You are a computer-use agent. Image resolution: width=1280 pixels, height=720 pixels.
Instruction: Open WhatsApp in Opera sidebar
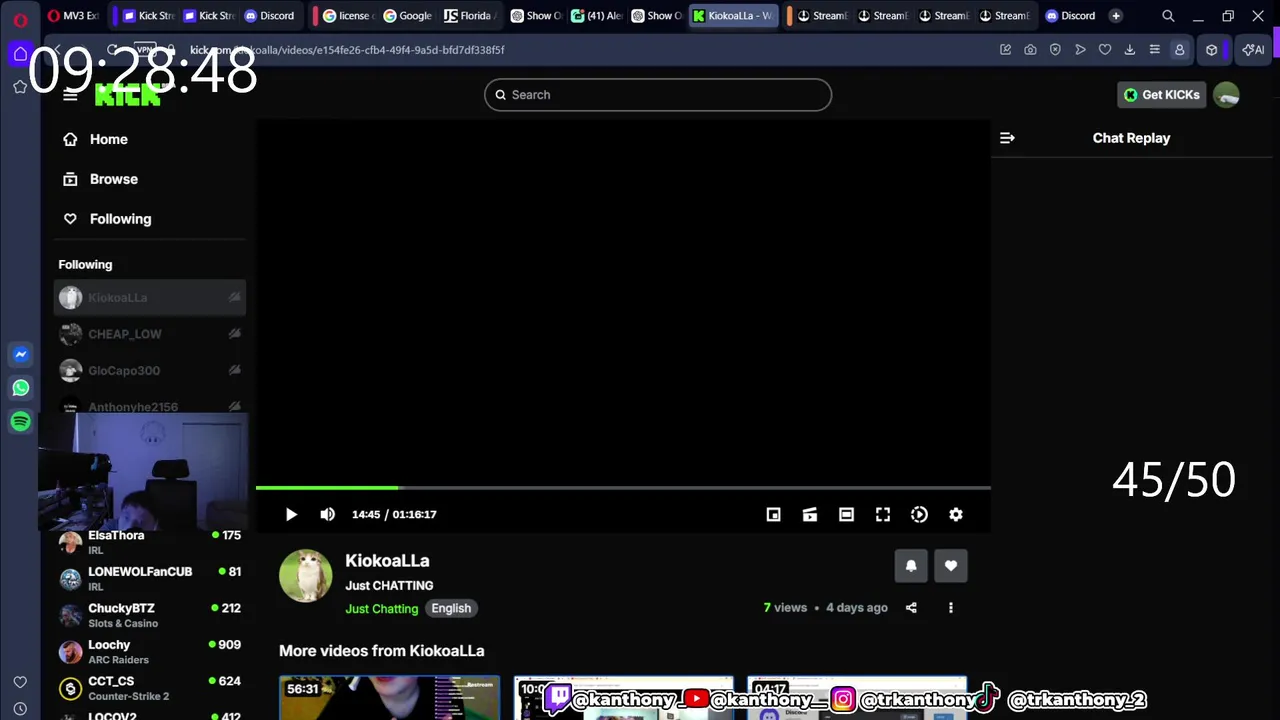pos(20,388)
